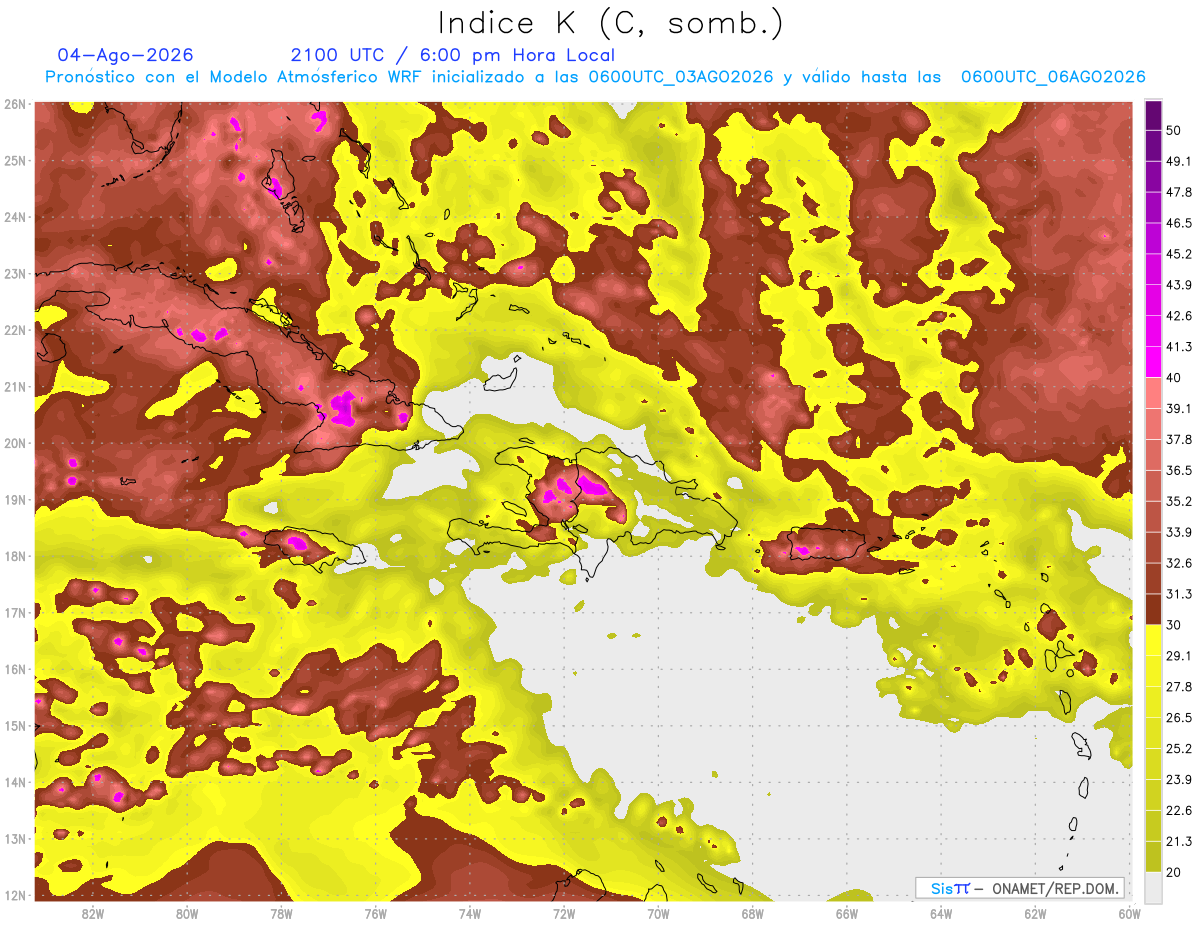
Task: Click the colorbar label "31.3"
Action: click(x=1179, y=594)
